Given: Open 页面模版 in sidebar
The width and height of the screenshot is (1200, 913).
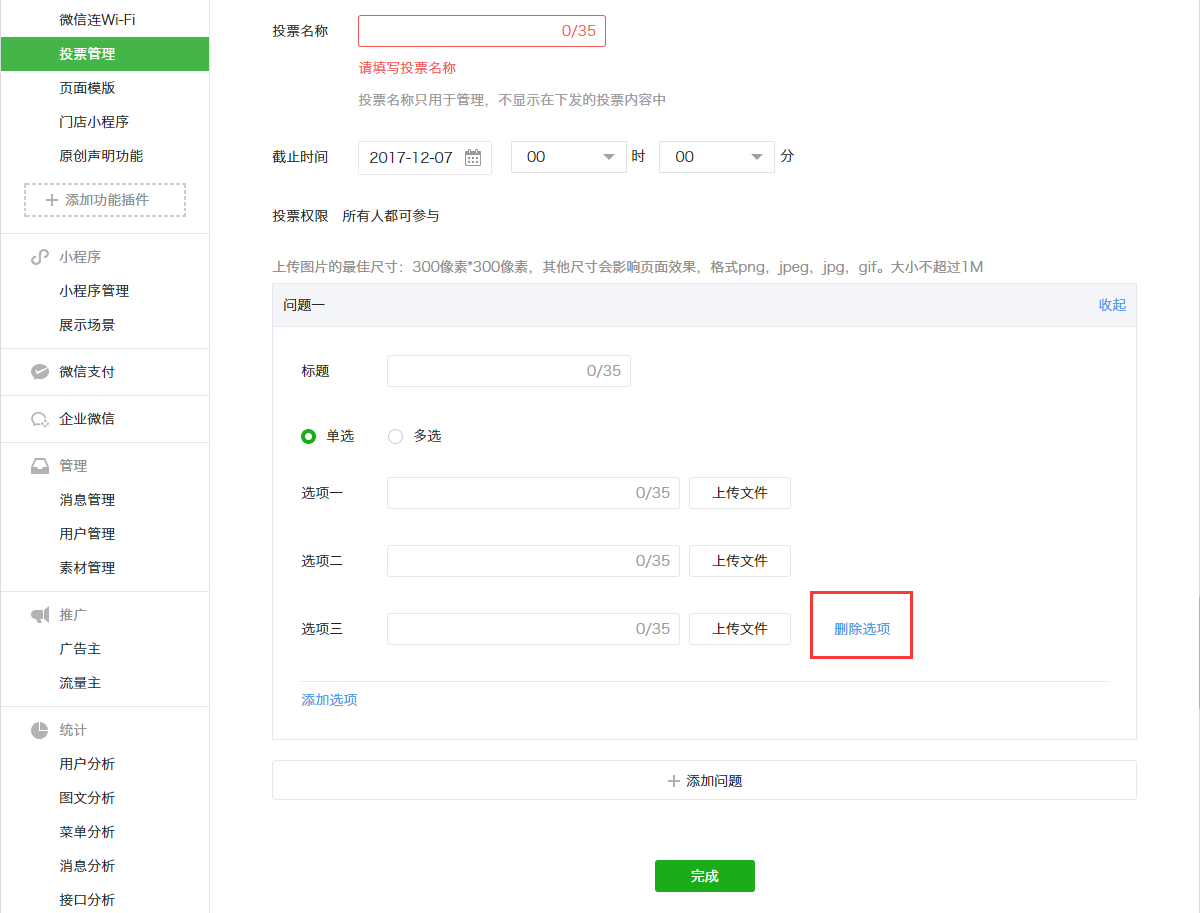Looking at the screenshot, I should [87, 88].
